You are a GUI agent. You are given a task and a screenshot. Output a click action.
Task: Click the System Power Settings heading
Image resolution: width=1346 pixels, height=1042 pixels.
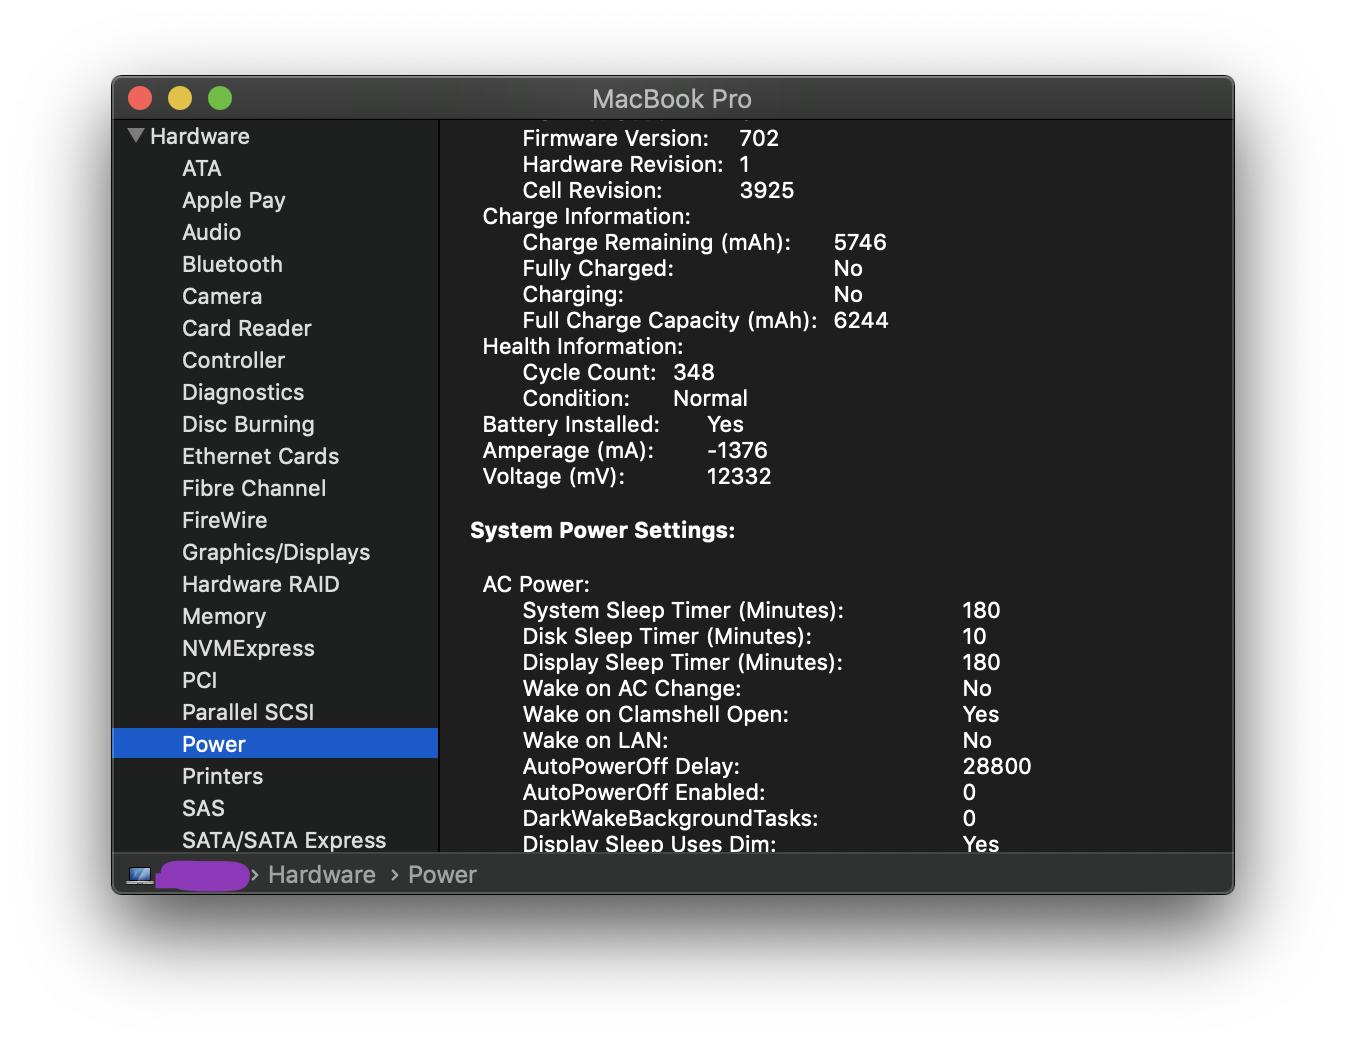click(603, 530)
